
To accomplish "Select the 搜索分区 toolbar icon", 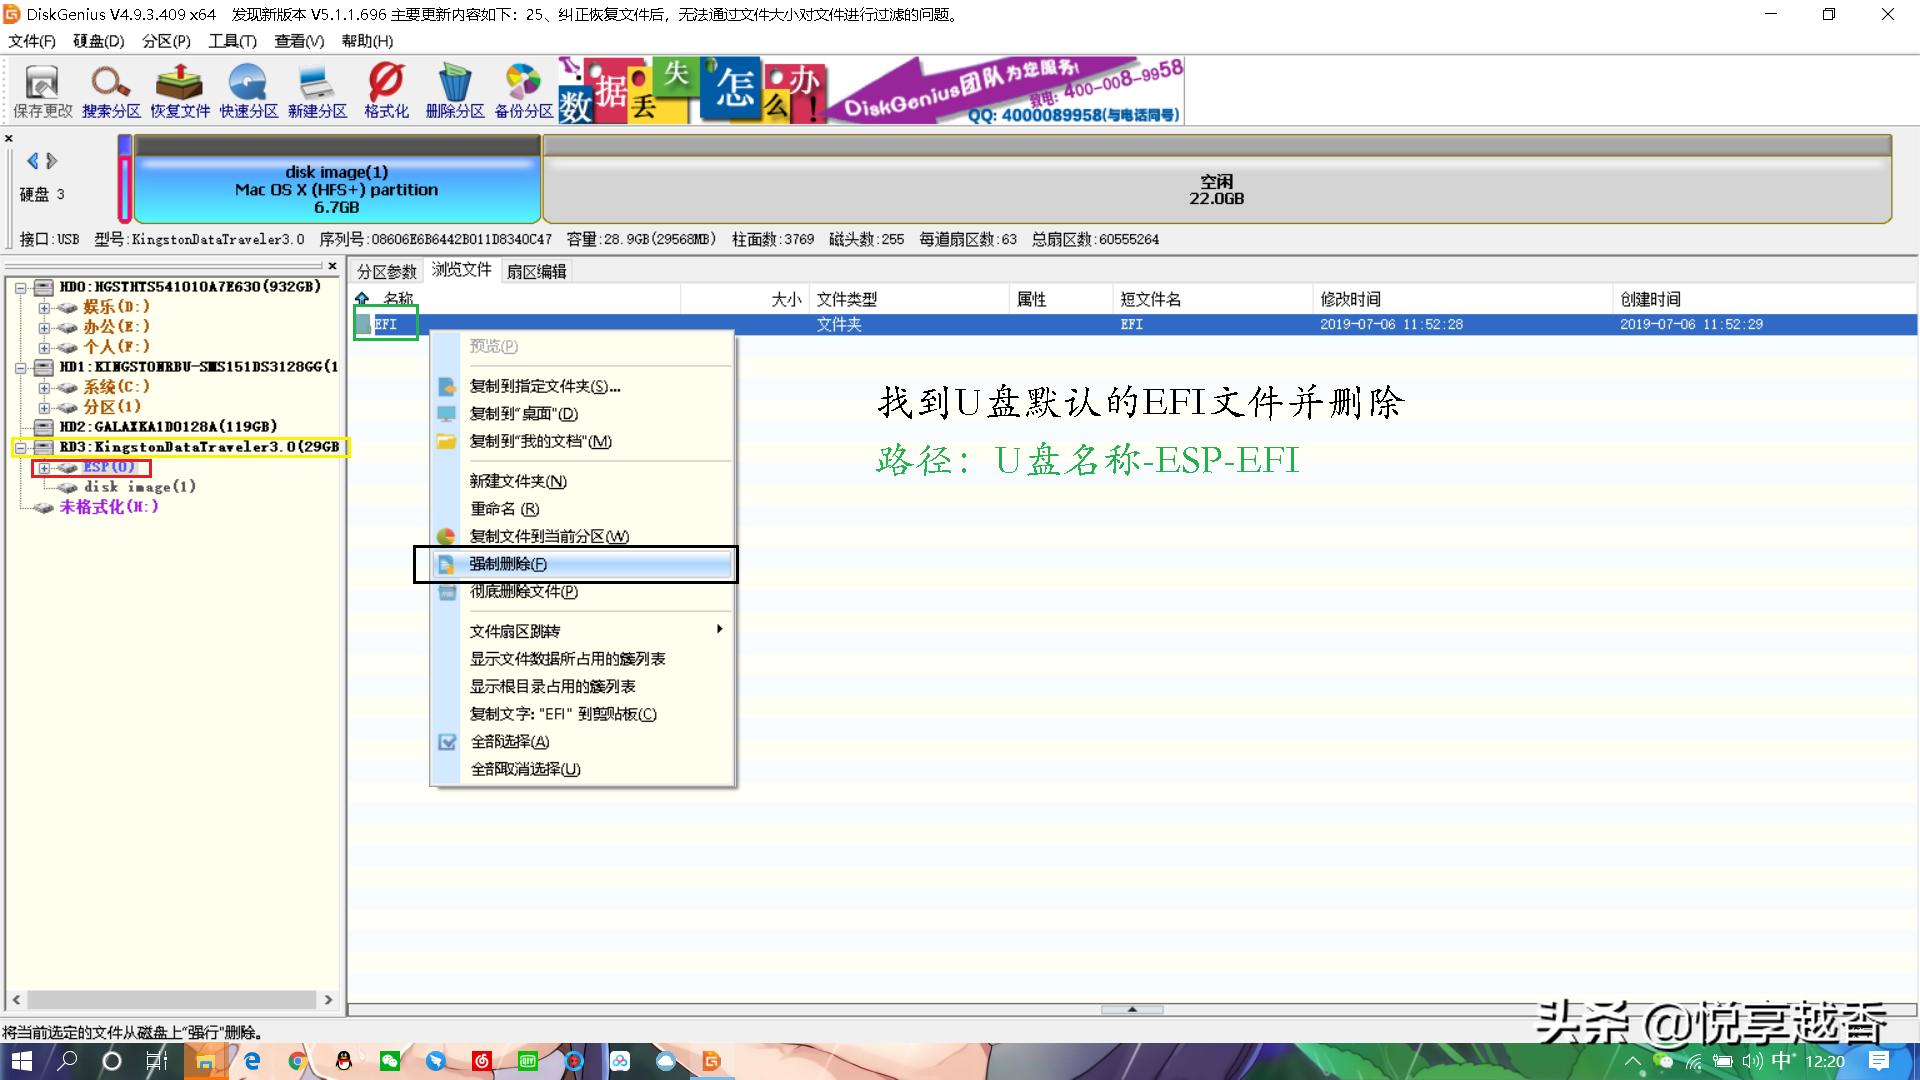I will click(x=110, y=90).
